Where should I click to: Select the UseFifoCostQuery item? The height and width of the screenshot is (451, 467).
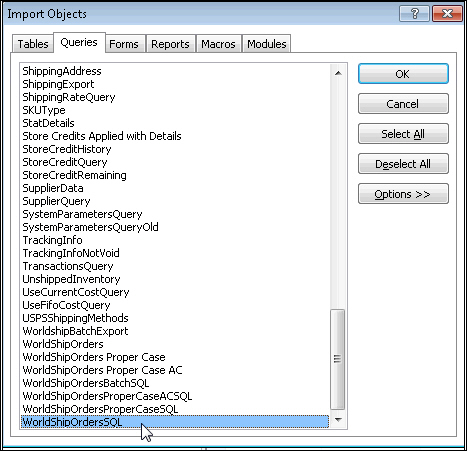66,305
